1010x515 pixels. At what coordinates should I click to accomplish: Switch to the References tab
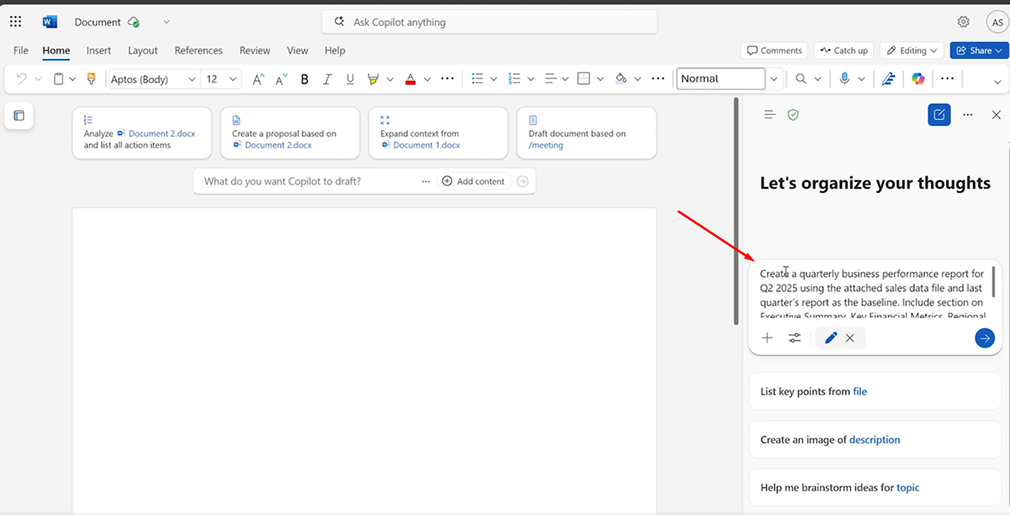click(198, 50)
